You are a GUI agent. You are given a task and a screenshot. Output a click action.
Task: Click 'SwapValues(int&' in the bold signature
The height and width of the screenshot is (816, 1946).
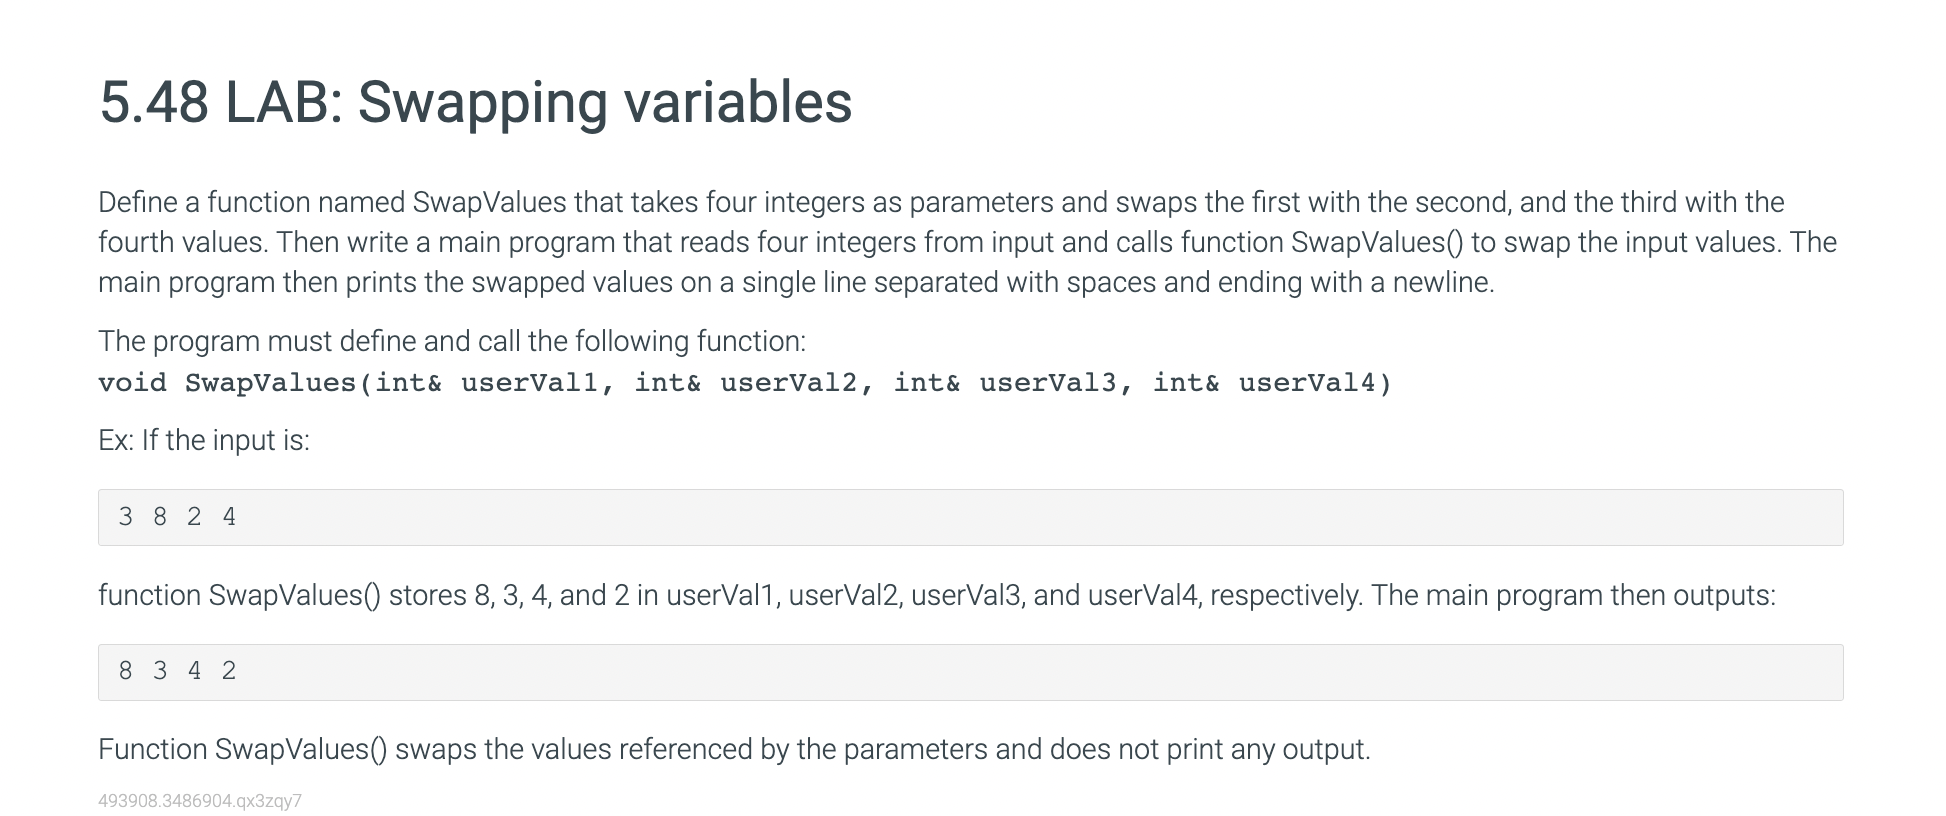coord(313,383)
